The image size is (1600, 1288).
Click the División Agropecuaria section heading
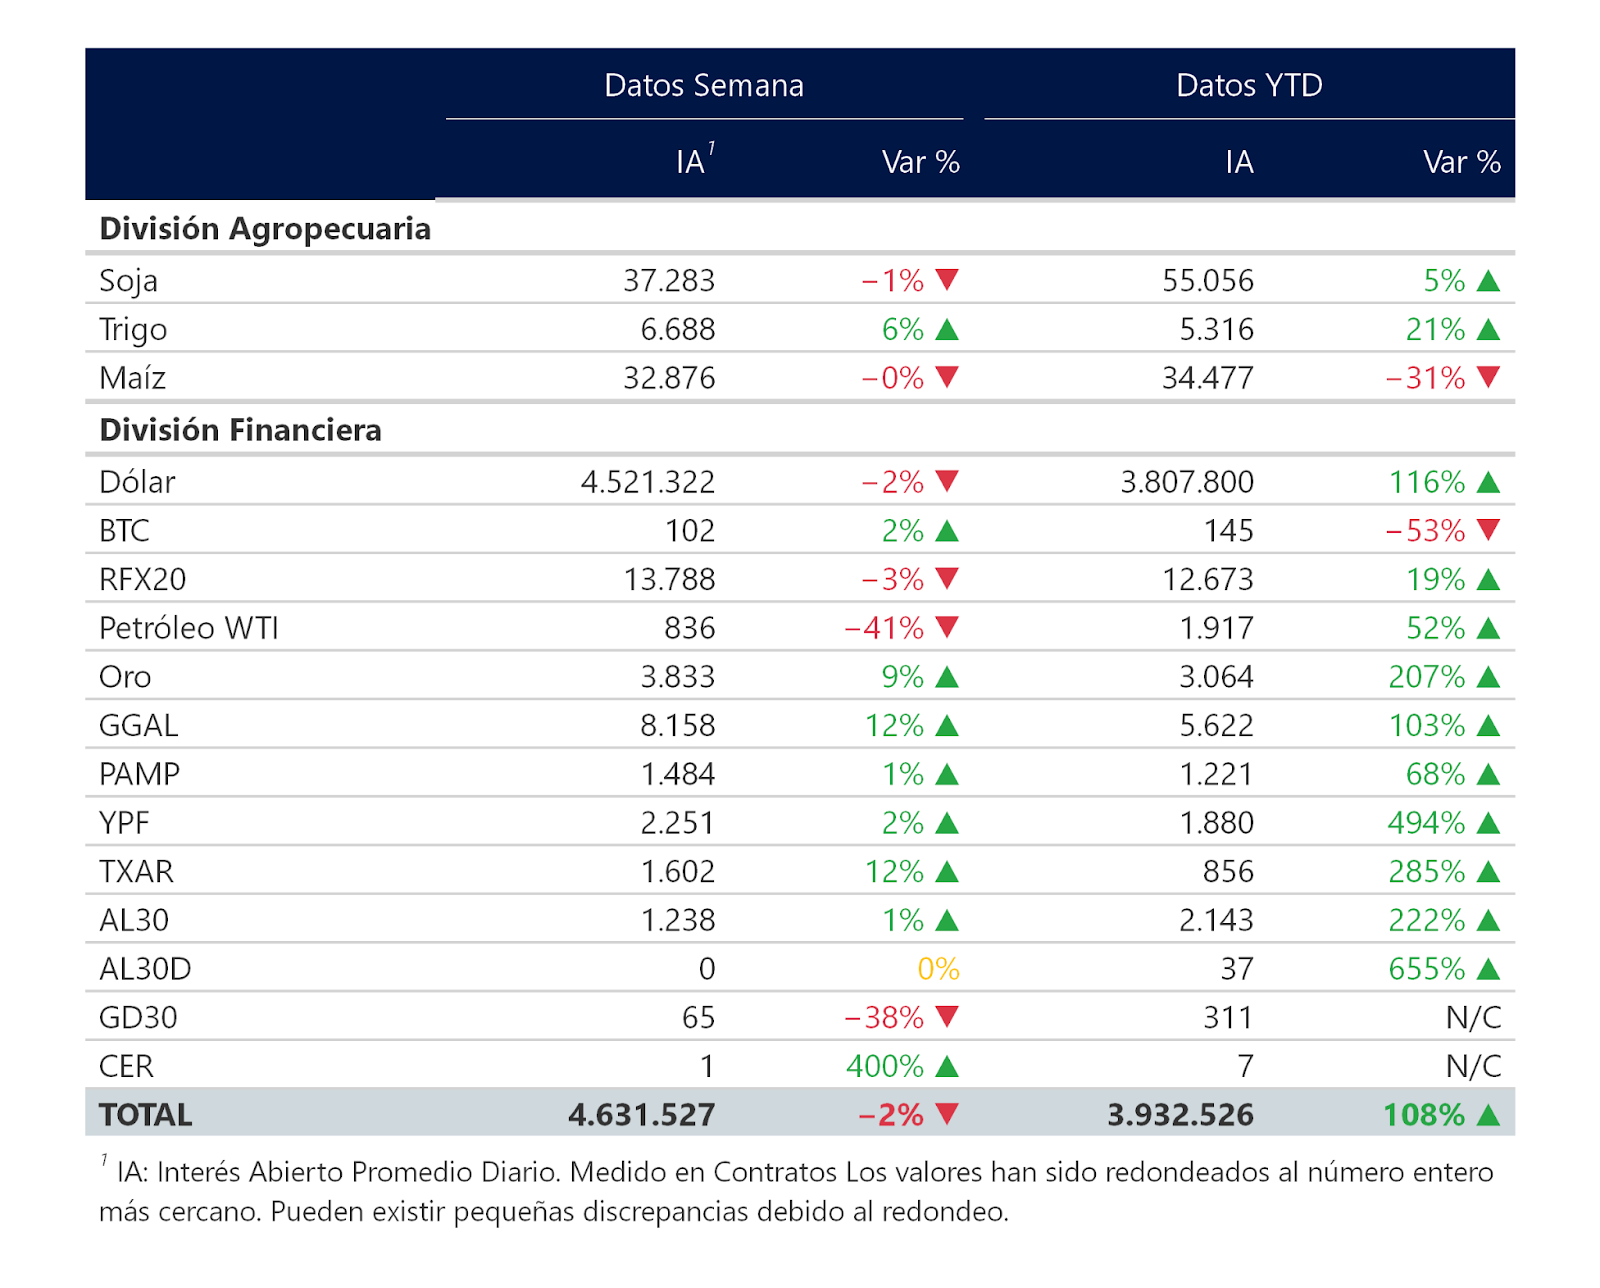point(265,229)
